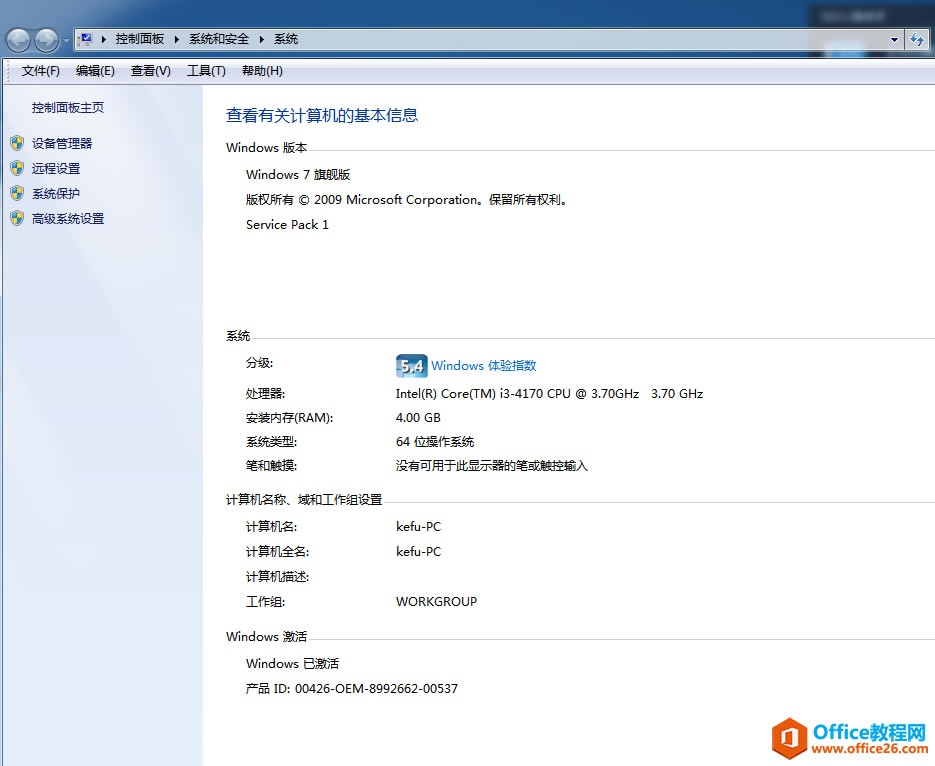The image size is (935, 766).
Task: Click shield icon beside 远程设置
Action: click(x=17, y=168)
